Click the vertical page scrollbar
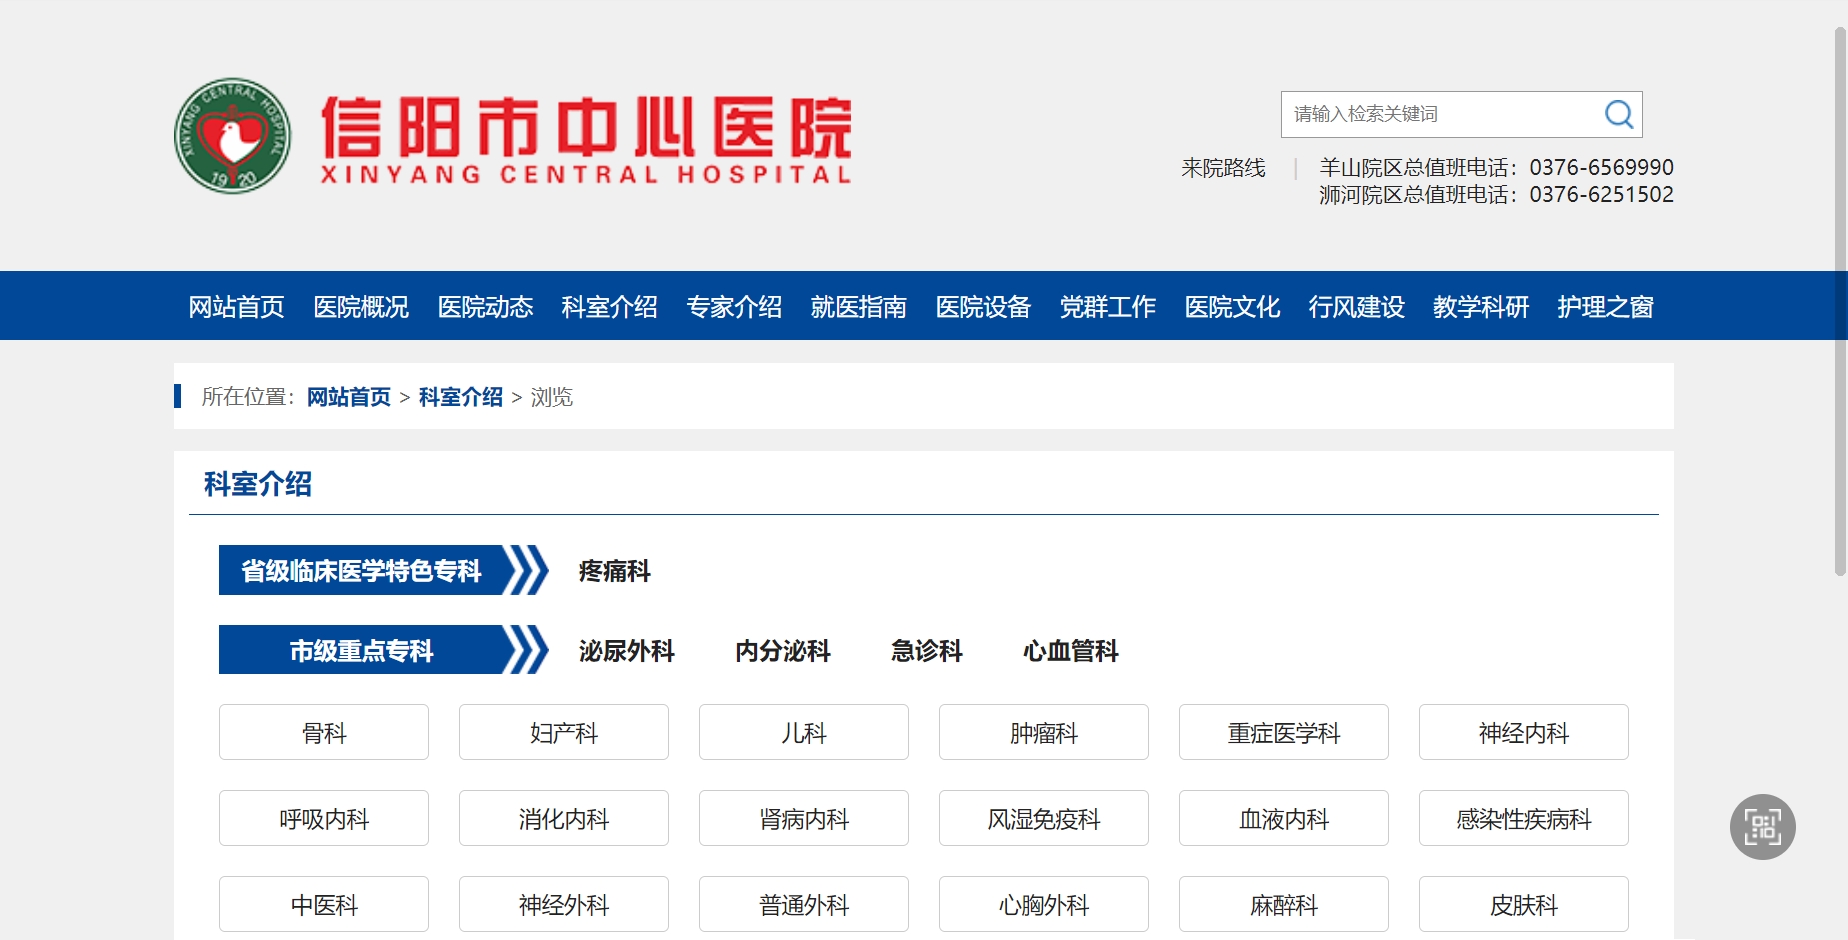Screen dimensions: 1848x940 pyautogui.click(x=1839, y=300)
